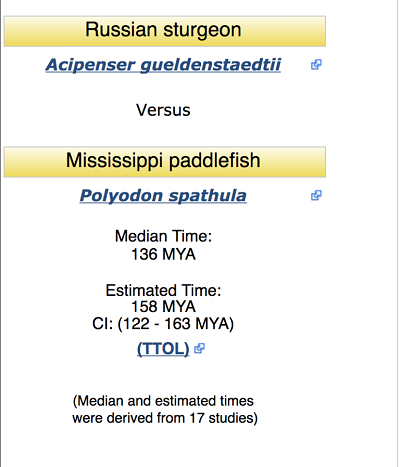Click the Versus text between taxa
400x467 pixels.
click(x=163, y=110)
